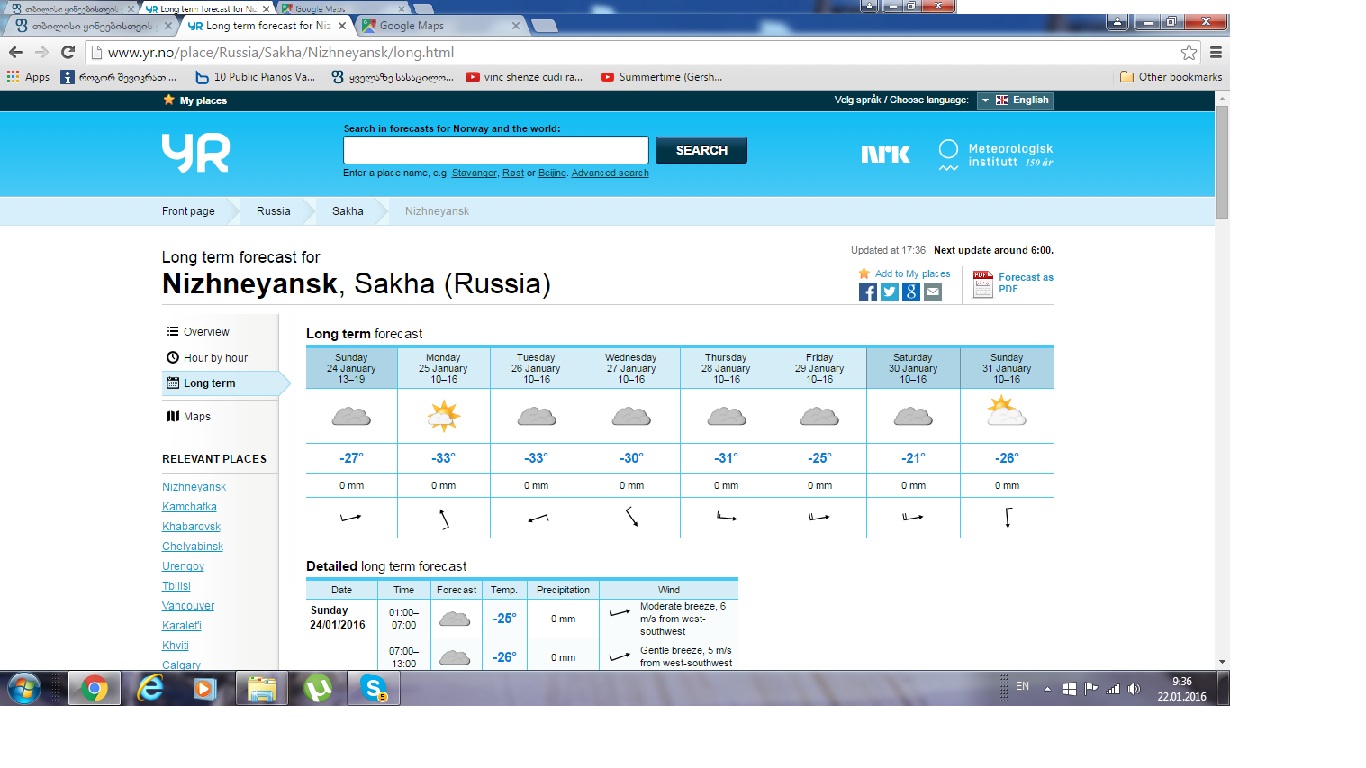Open Internet Explorer from the taskbar
This screenshot has height=768, width=1366.
click(x=151, y=688)
